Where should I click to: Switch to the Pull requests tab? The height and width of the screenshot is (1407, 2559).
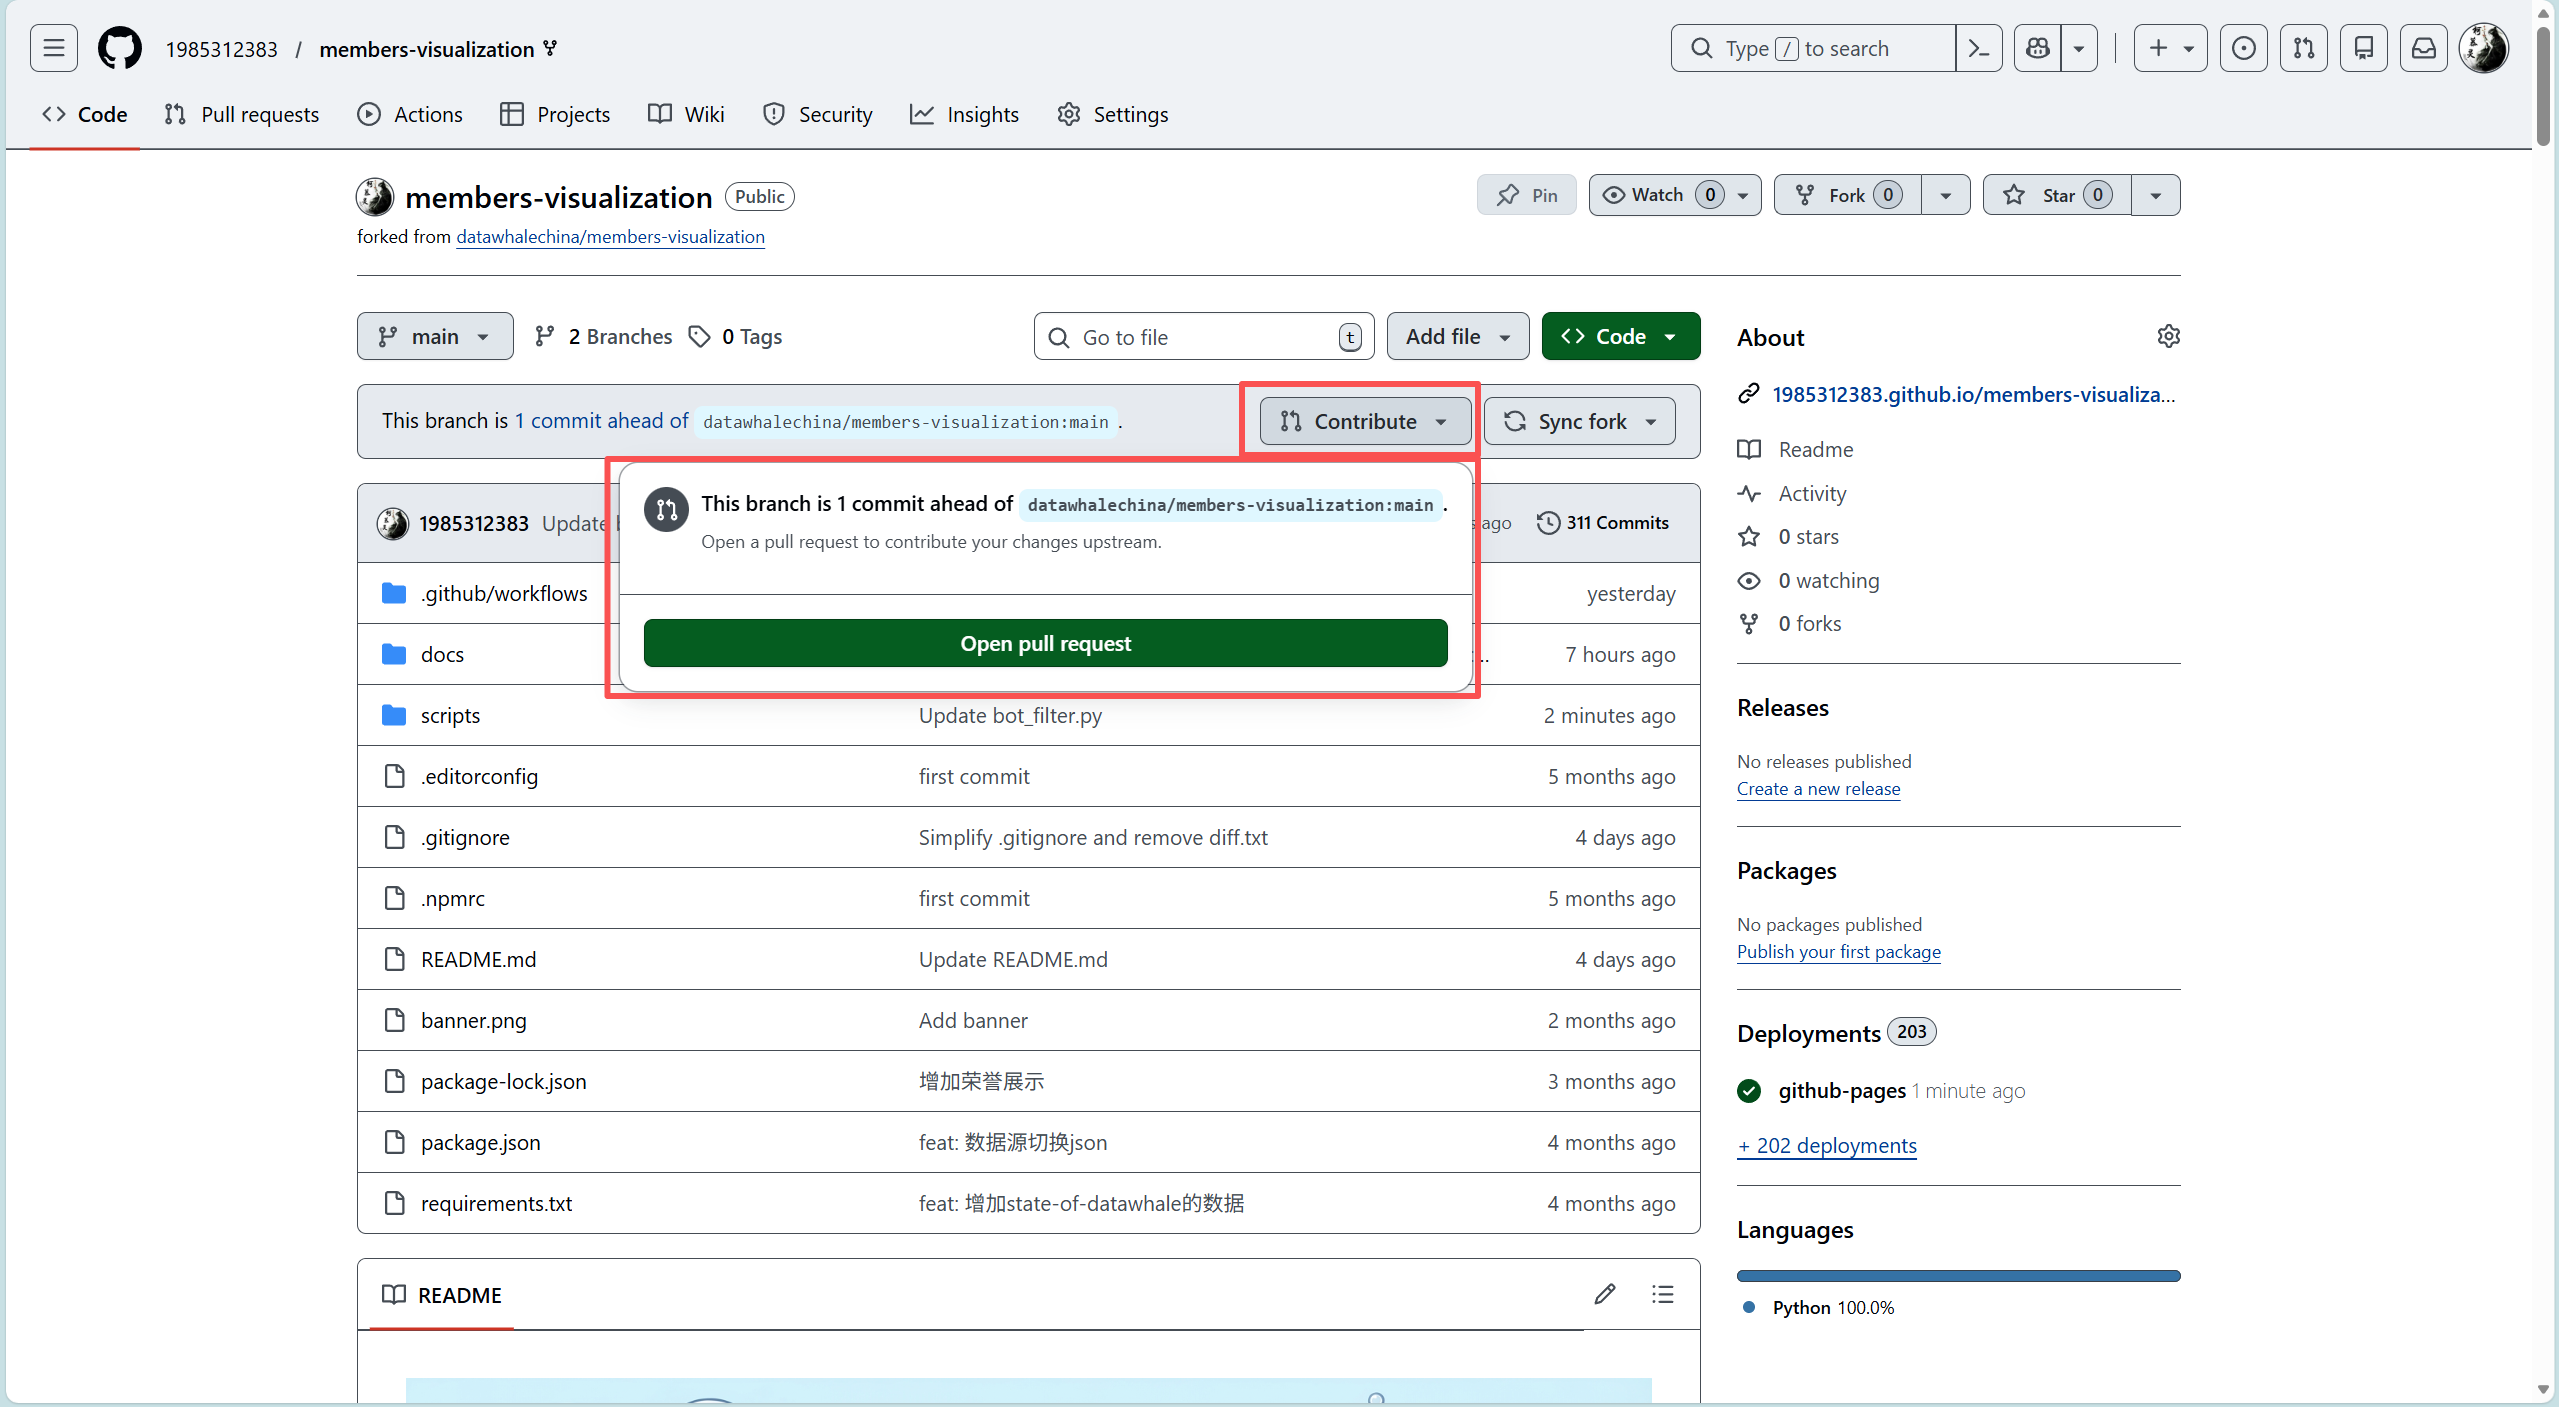tap(242, 114)
